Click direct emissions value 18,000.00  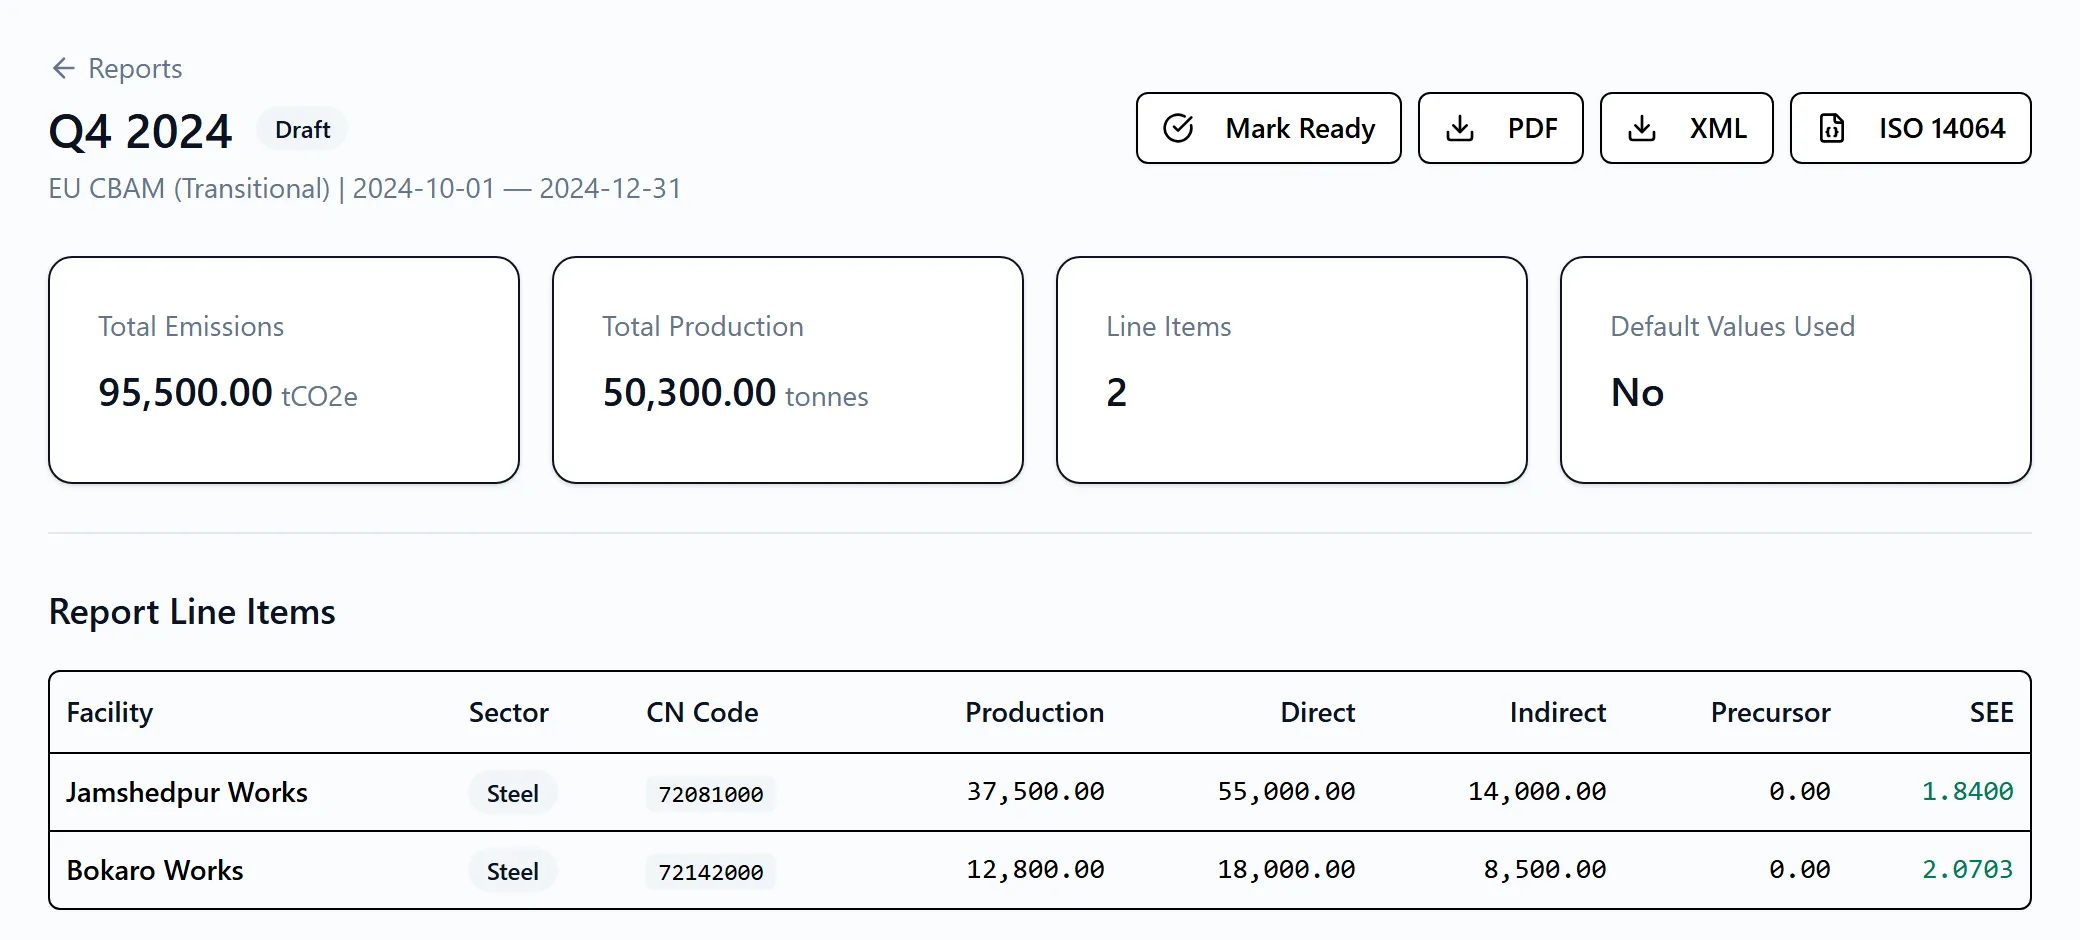1286,870
